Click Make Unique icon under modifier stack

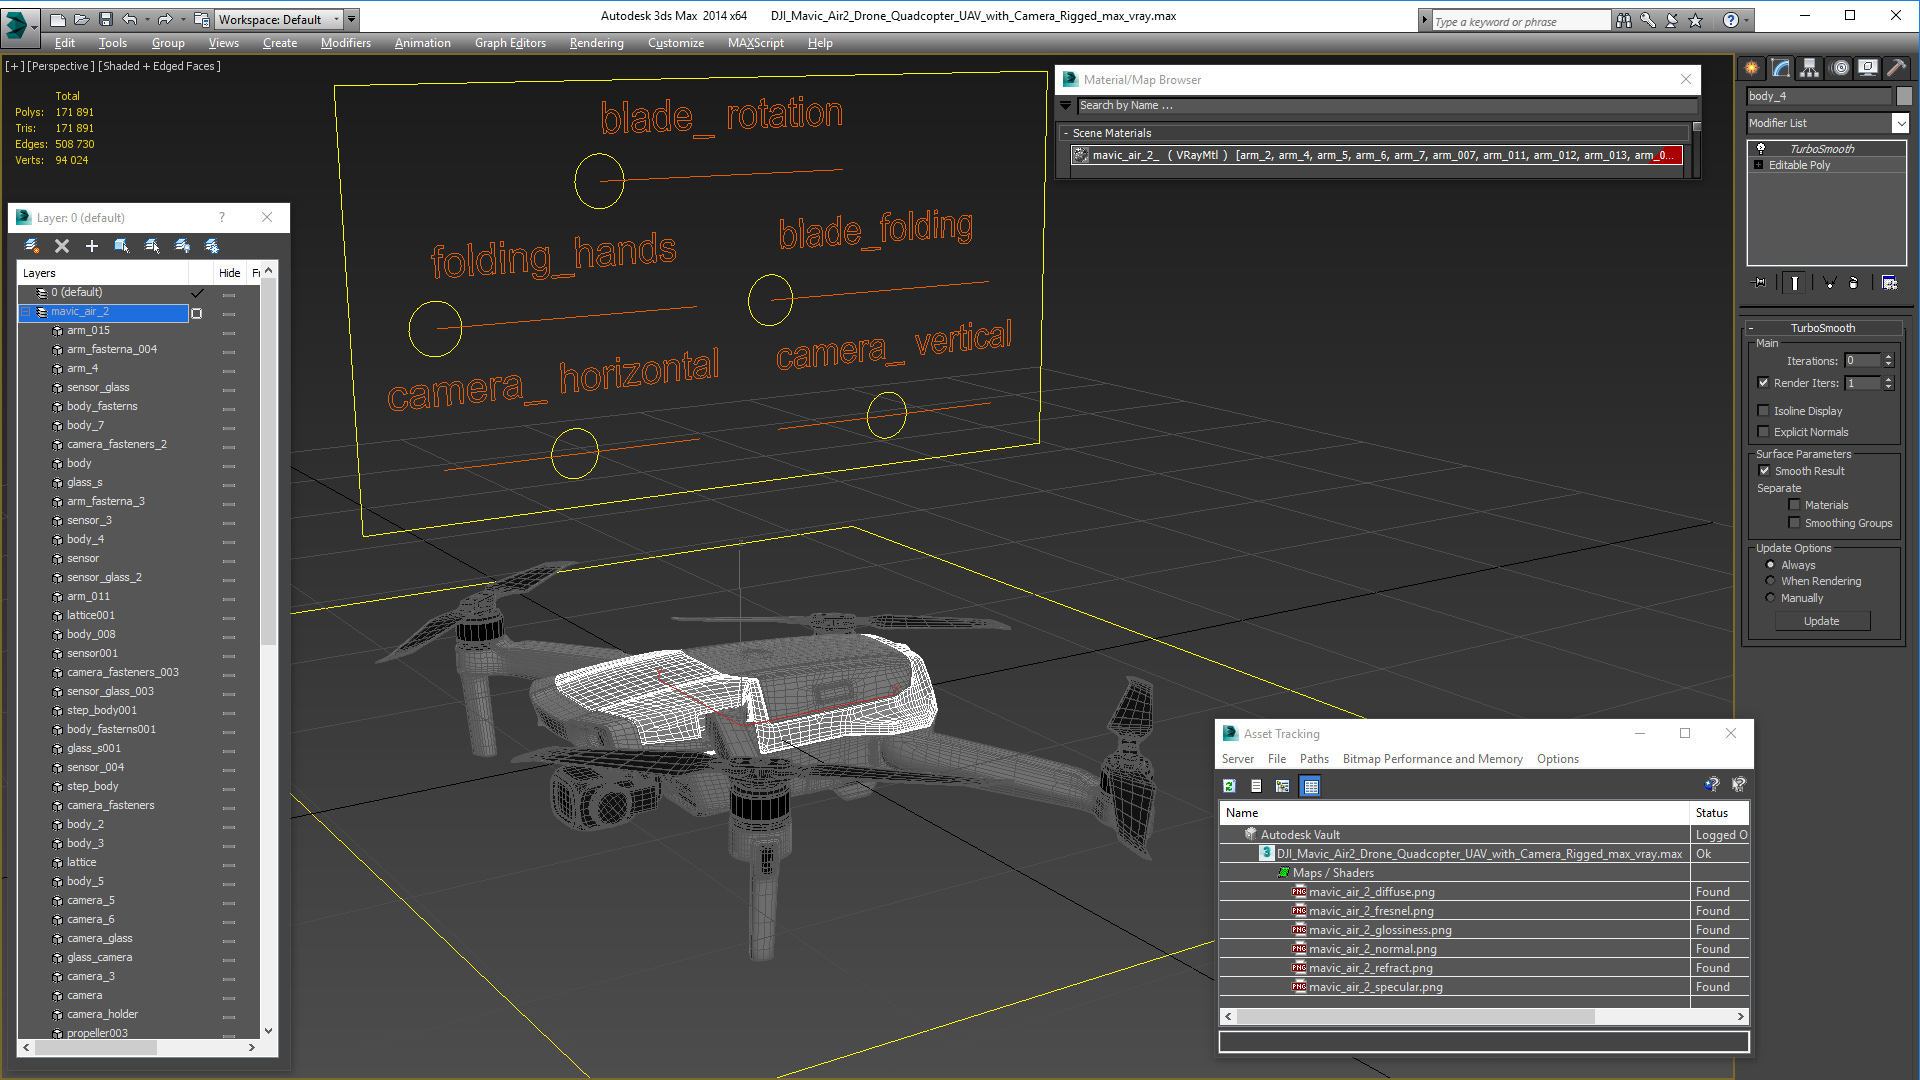tap(1829, 283)
